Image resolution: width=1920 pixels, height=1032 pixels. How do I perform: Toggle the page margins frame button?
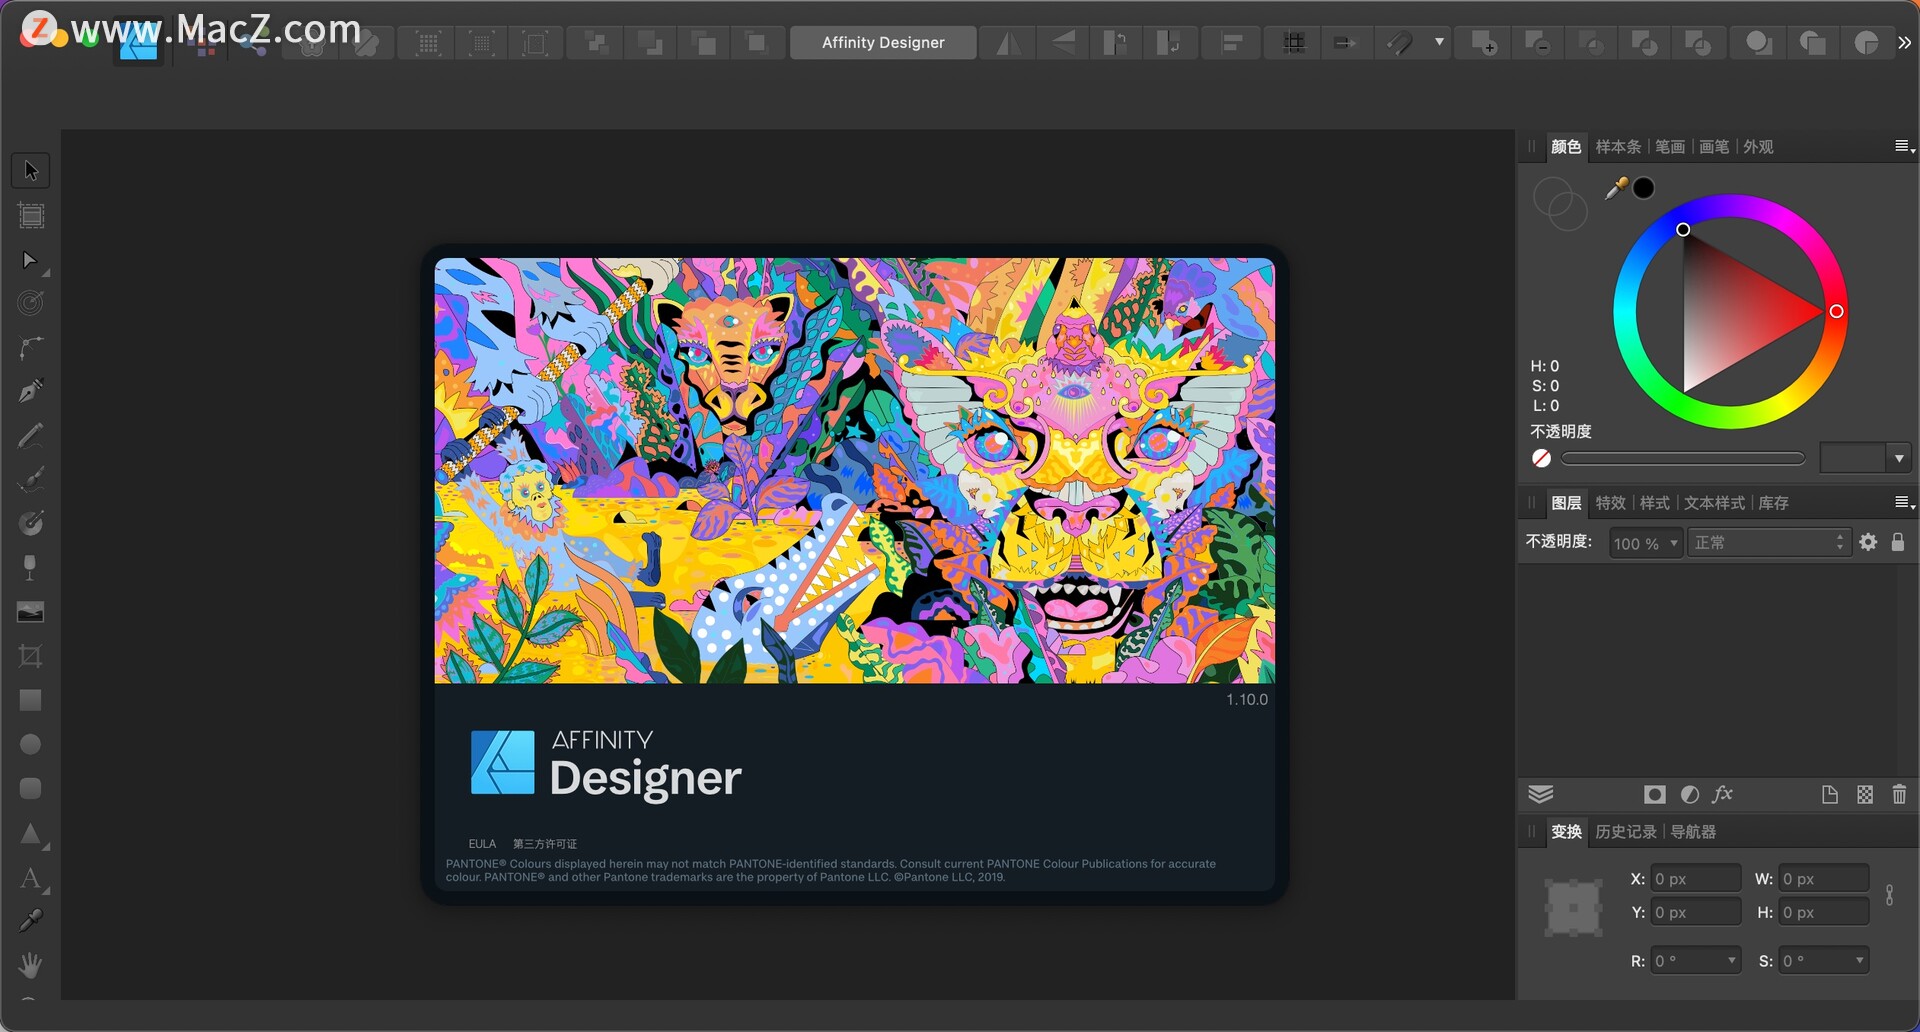(535, 43)
